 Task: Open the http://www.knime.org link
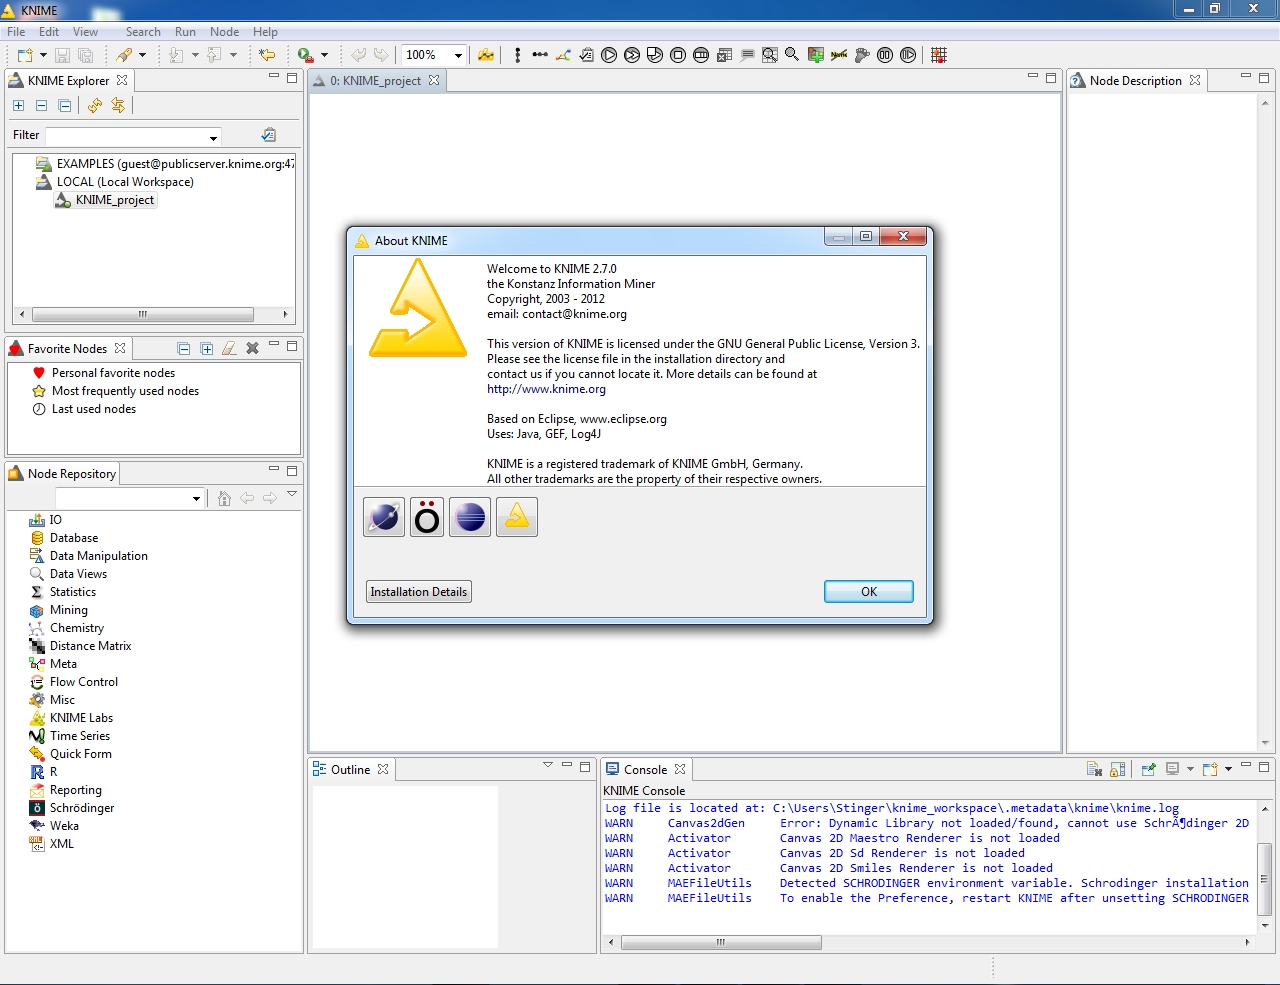tap(546, 389)
